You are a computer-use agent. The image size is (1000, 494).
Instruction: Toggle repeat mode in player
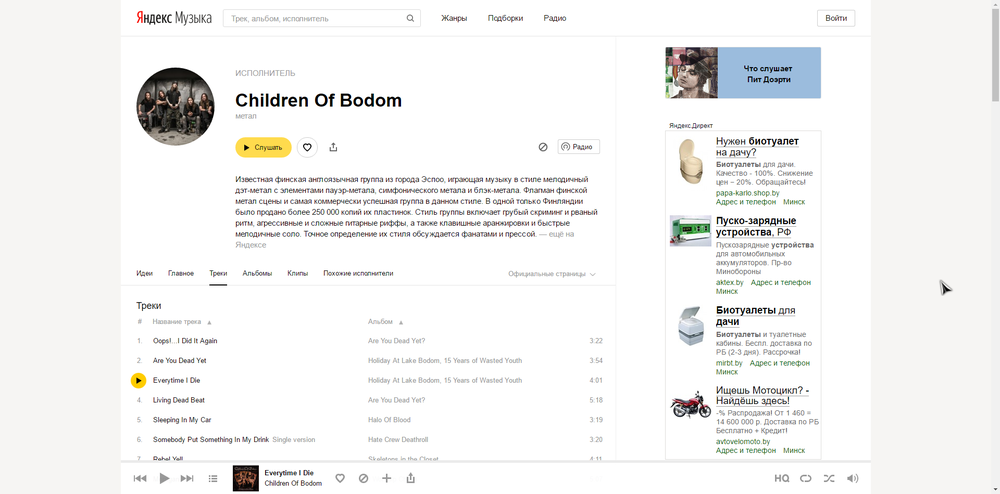click(805, 478)
